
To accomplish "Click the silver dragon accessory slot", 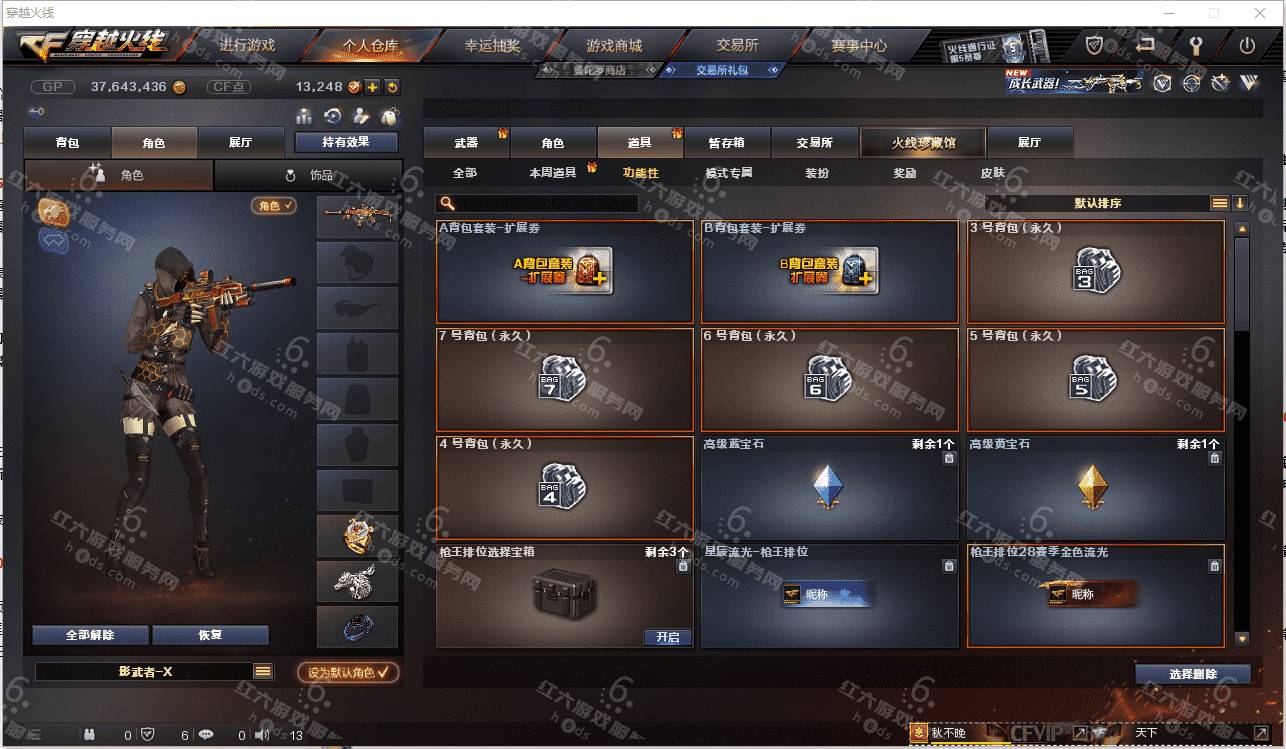I will pyautogui.click(x=358, y=581).
